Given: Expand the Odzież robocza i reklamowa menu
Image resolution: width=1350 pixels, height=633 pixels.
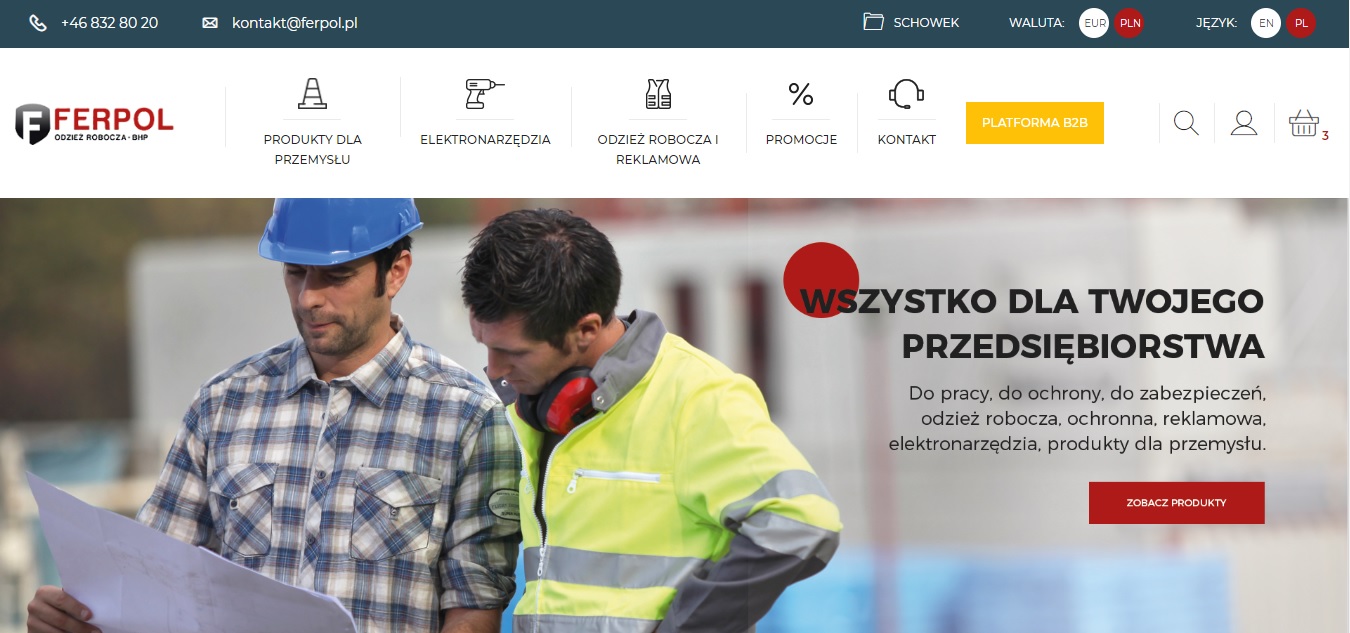Looking at the screenshot, I should [658, 149].
